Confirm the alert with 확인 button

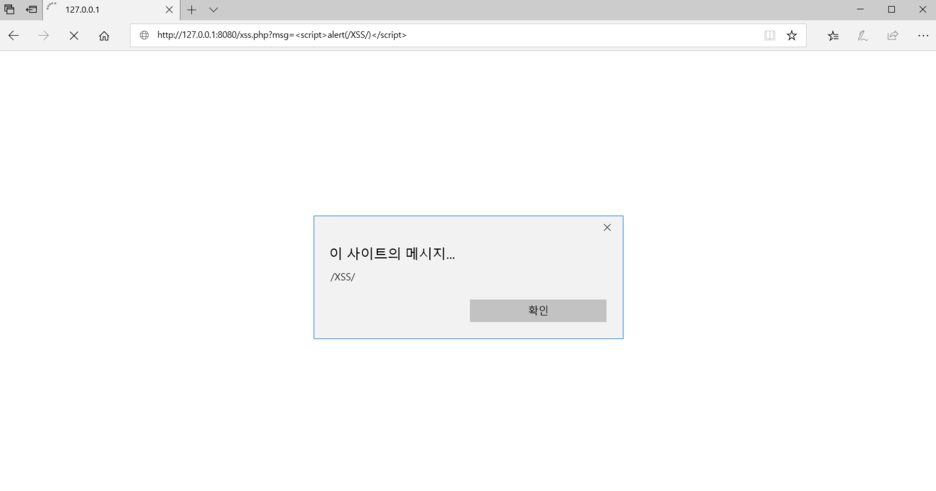tap(538, 311)
